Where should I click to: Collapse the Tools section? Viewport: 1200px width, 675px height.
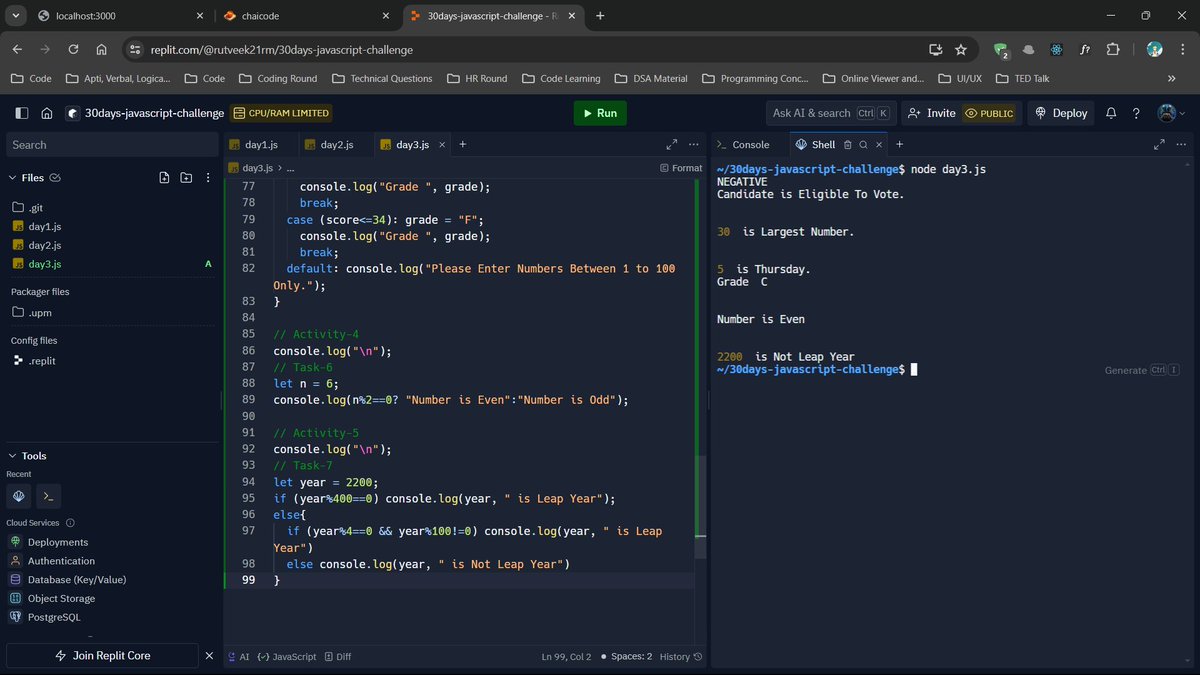coord(13,456)
